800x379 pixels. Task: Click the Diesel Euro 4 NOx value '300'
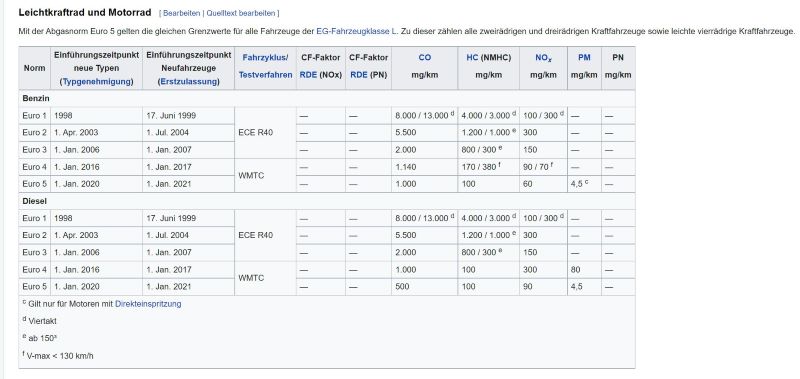click(x=530, y=269)
